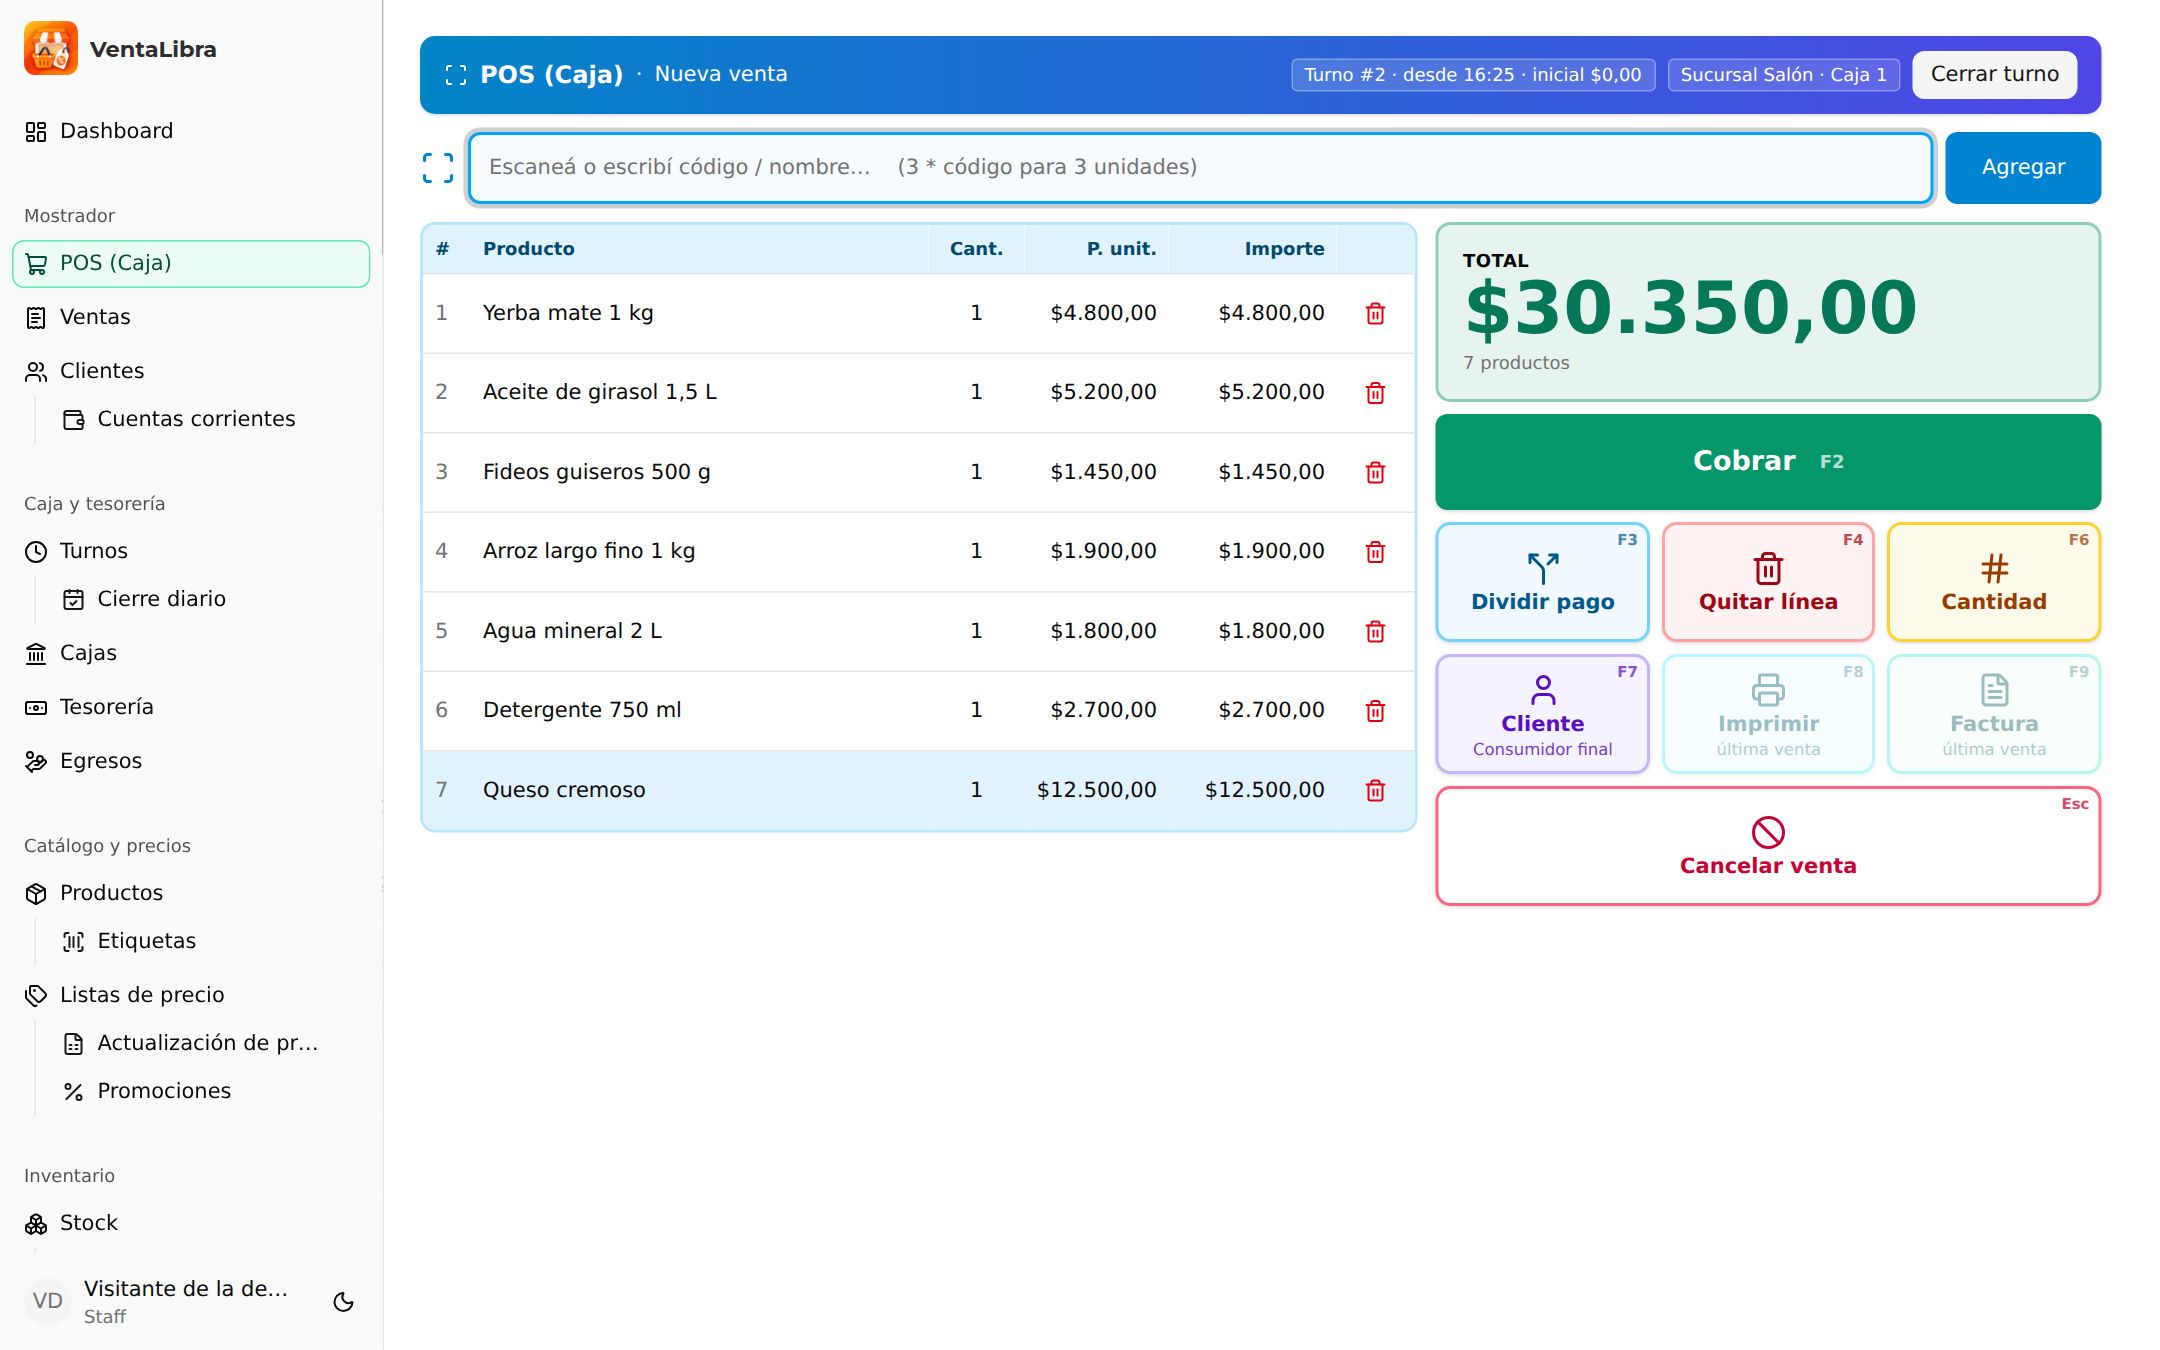Open Tesorería in the sidebar
This screenshot has width=2160, height=1350.
pyautogui.click(x=191, y=707)
